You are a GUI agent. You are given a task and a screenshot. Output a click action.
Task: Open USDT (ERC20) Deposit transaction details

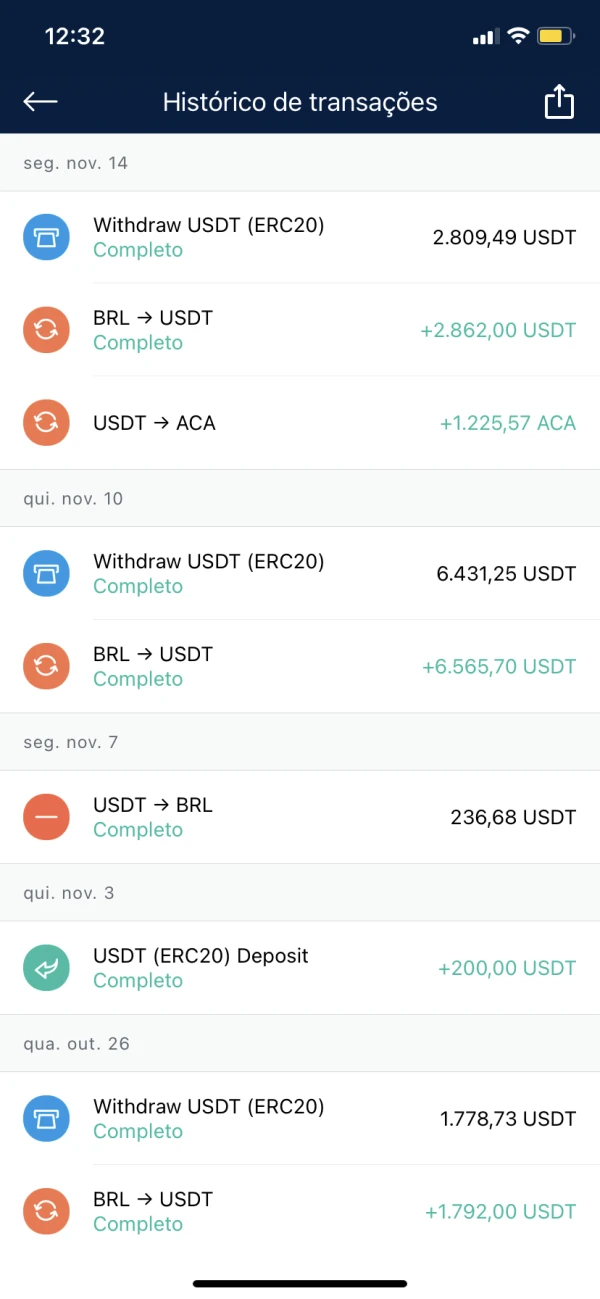200,956
